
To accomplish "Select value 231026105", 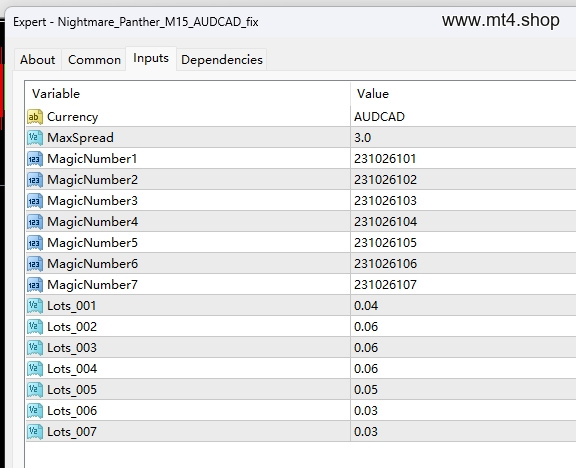I will coord(385,242).
